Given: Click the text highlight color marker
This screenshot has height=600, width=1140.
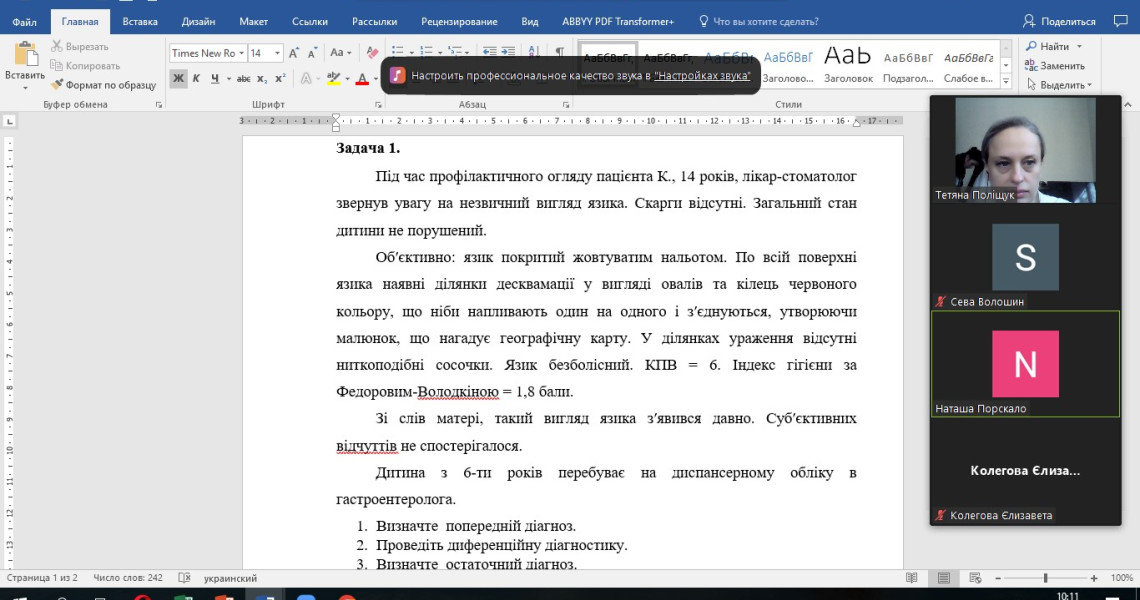Looking at the screenshot, I should [335, 79].
